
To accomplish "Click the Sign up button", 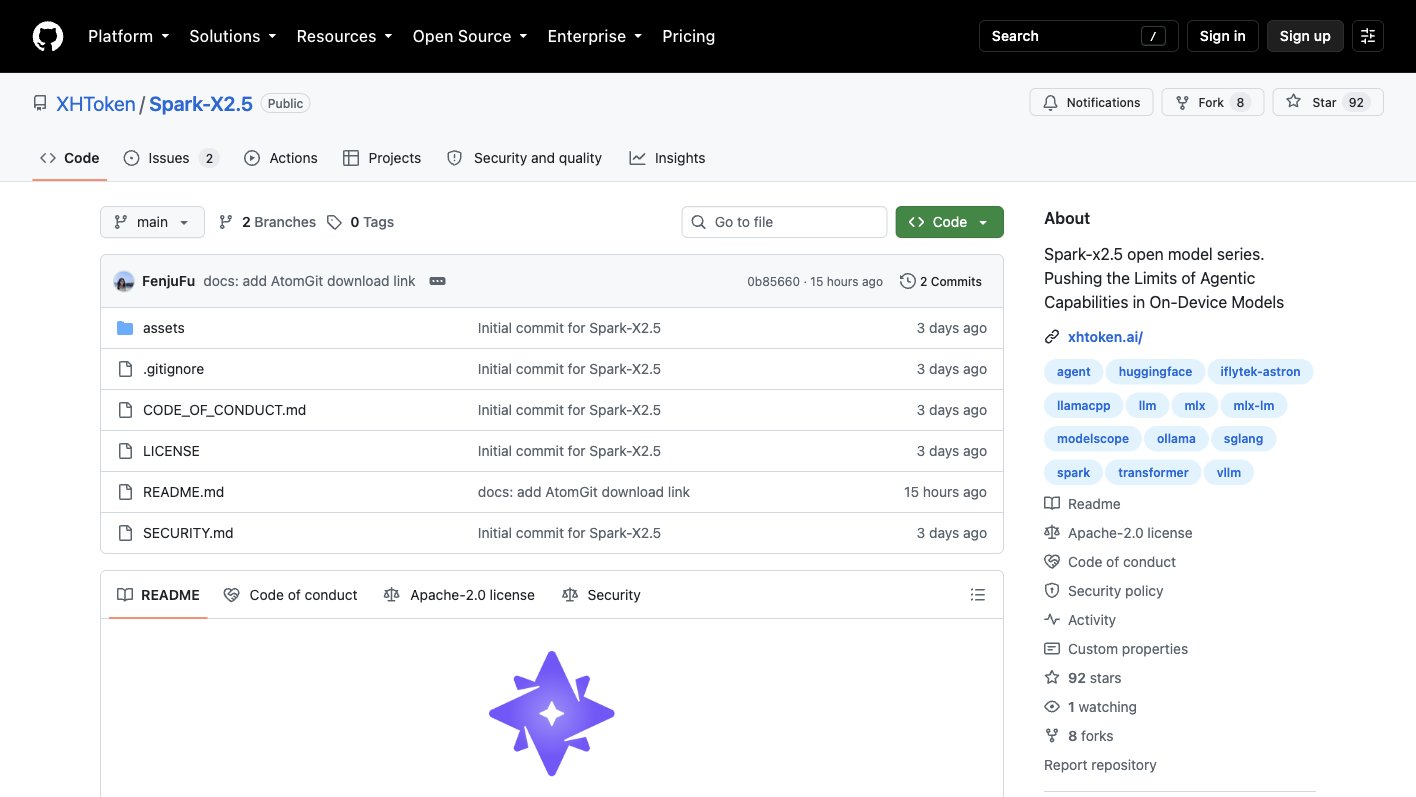I will click(1305, 36).
